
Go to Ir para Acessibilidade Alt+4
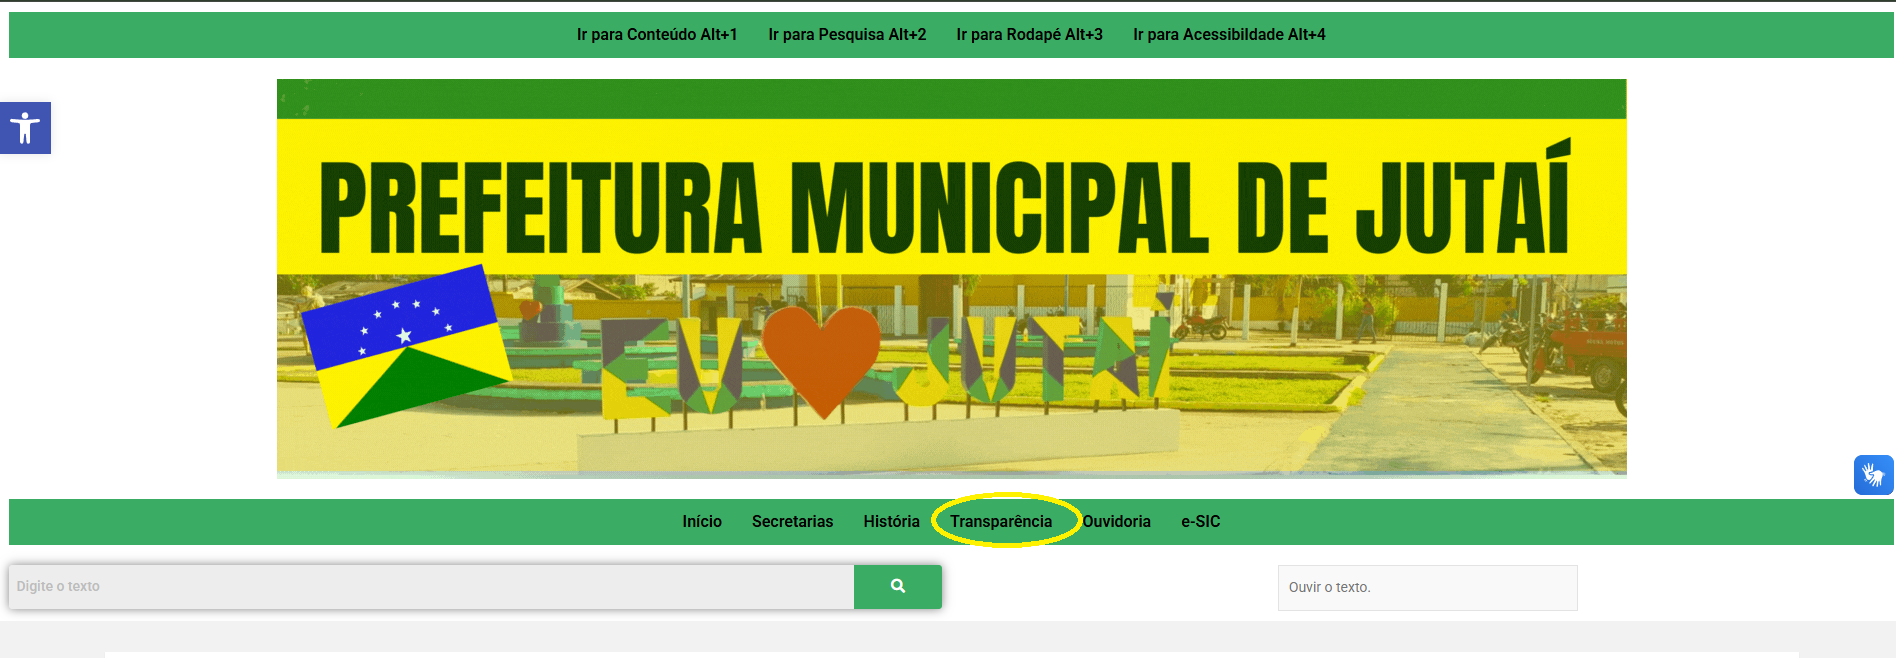pyautogui.click(x=1228, y=34)
